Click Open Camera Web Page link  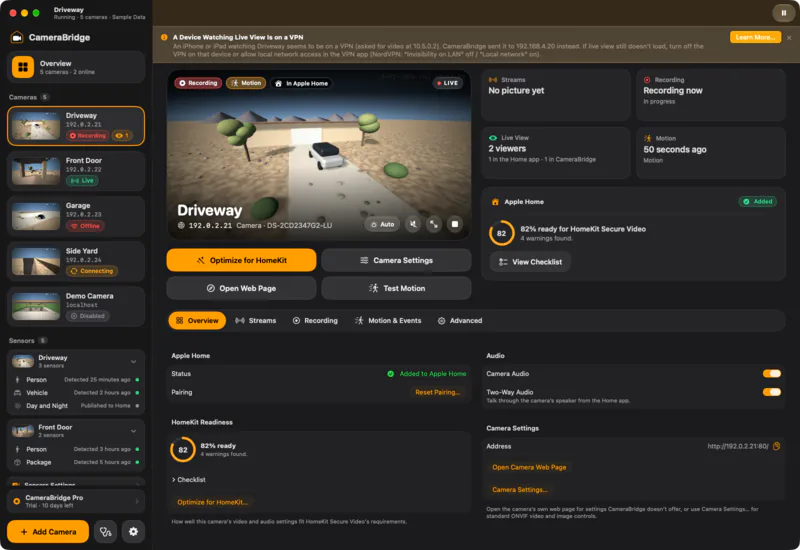tap(529, 467)
